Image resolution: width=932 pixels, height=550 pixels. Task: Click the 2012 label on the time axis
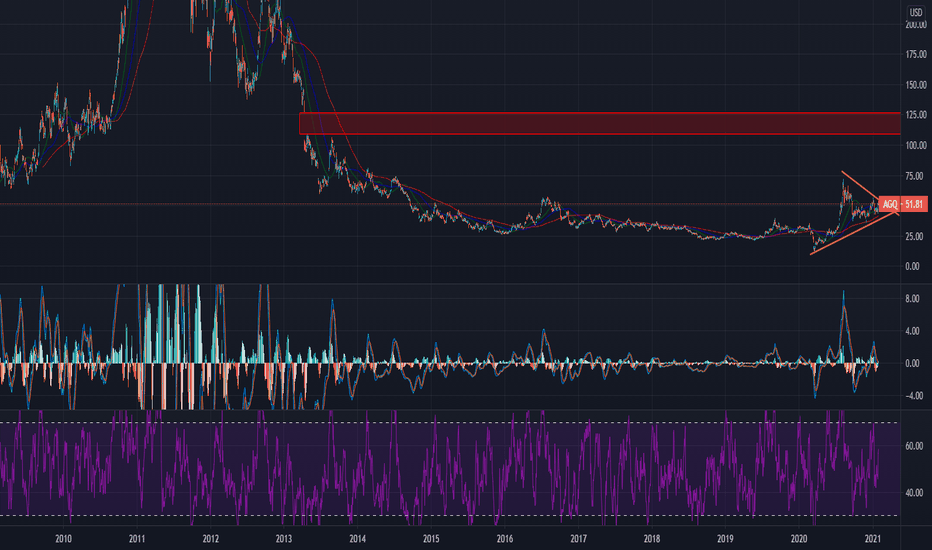(x=210, y=539)
